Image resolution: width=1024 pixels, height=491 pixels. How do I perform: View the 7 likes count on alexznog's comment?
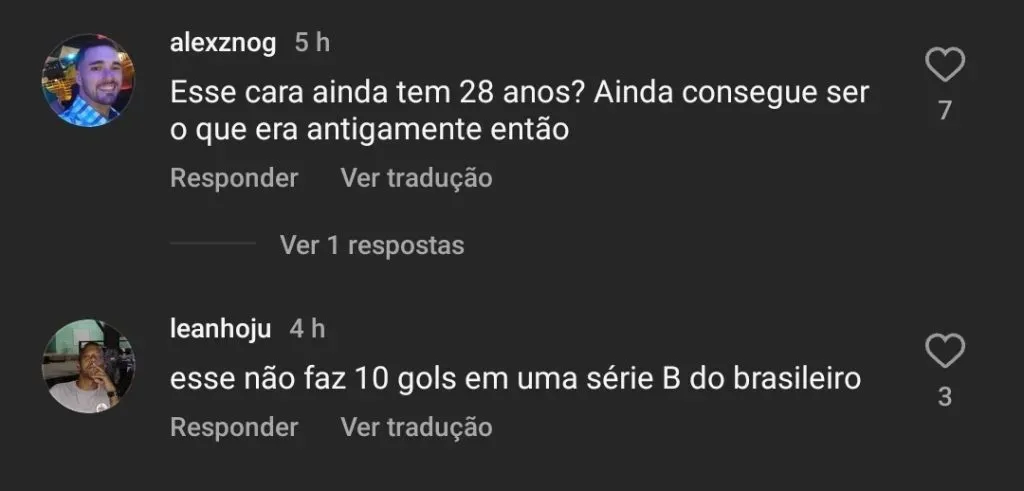(x=944, y=111)
